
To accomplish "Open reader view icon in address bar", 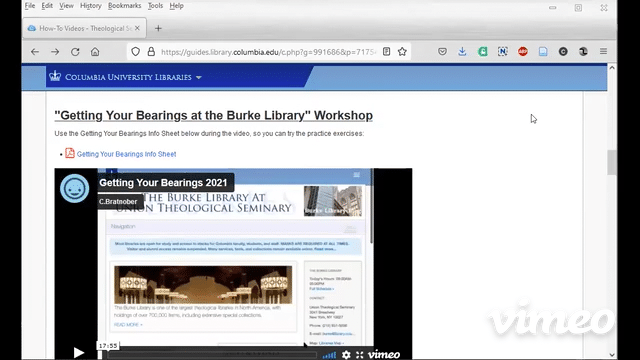I will pos(386,51).
